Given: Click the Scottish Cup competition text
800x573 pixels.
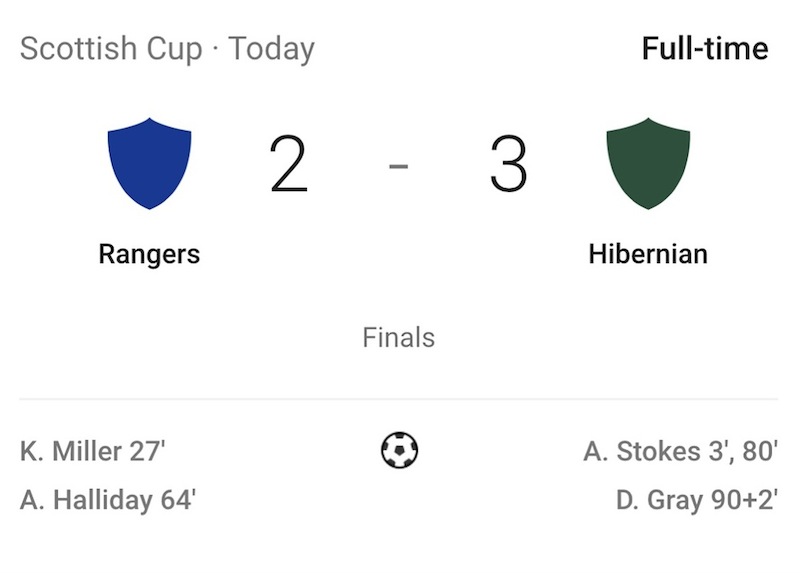Looking at the screenshot, I should [x=111, y=49].
